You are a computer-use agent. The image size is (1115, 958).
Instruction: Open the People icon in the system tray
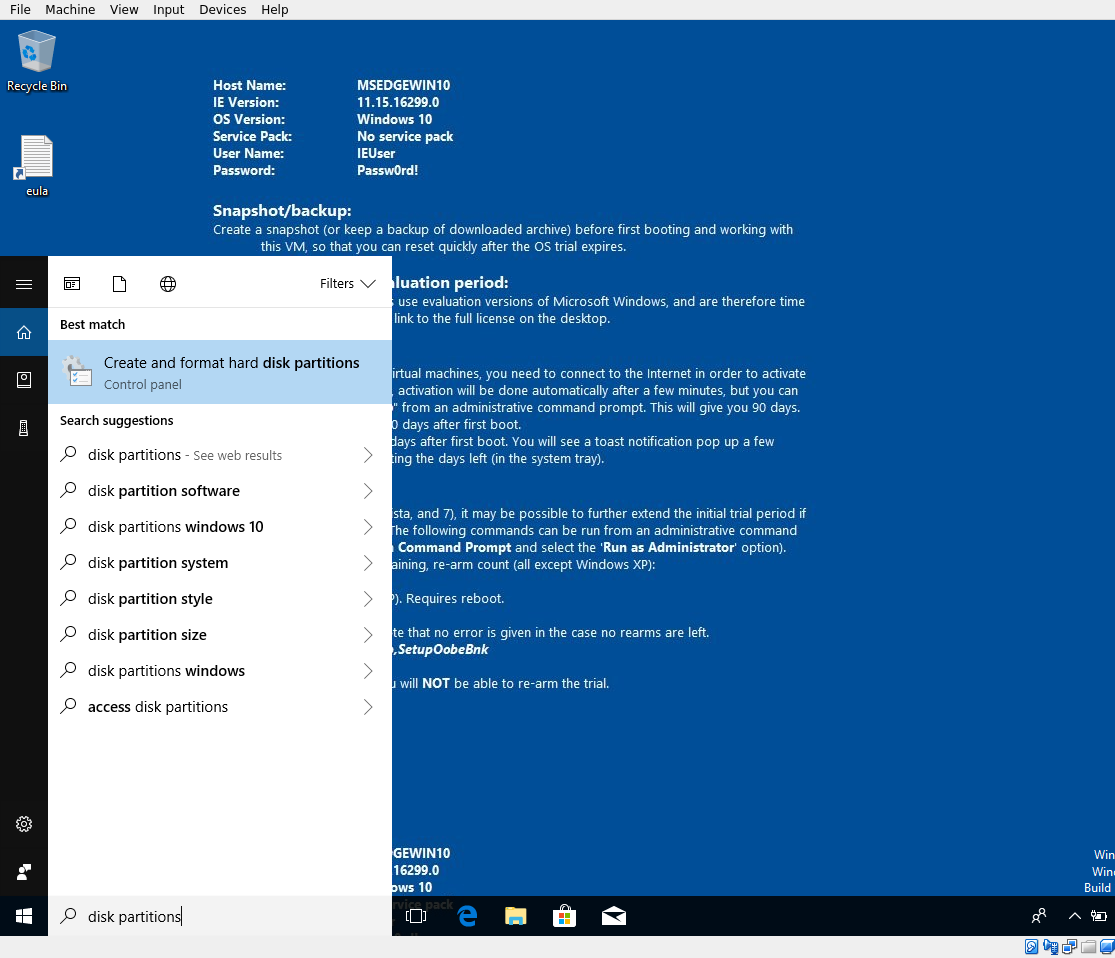(x=1039, y=916)
